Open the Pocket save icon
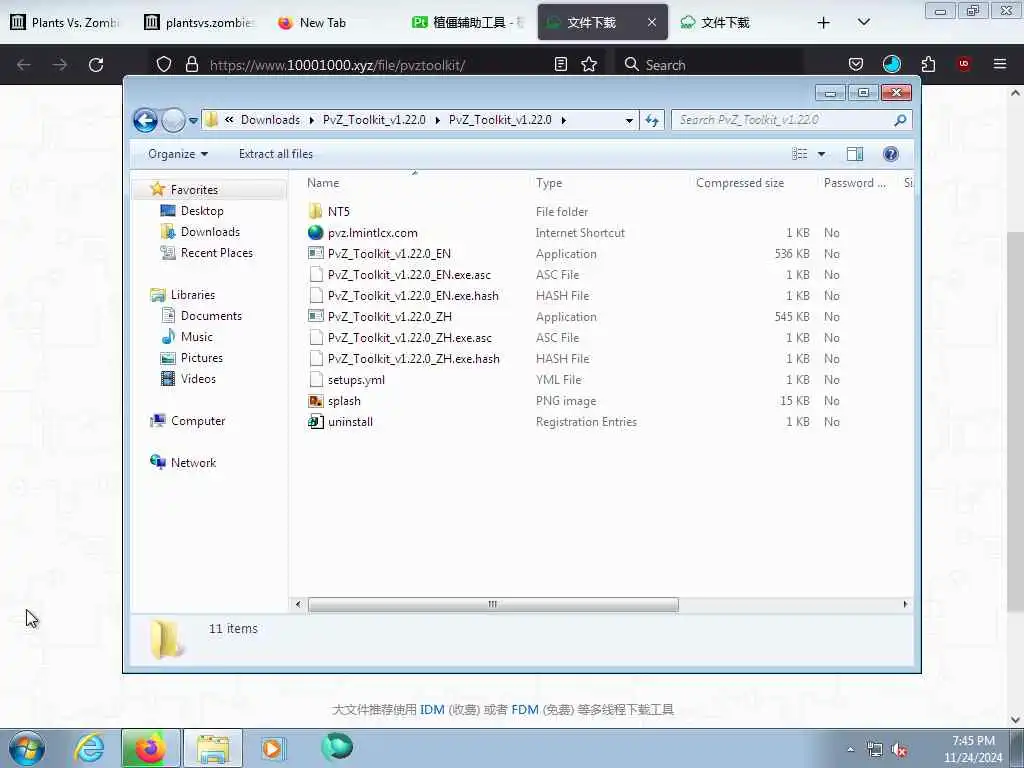Image resolution: width=1024 pixels, height=768 pixels. click(x=856, y=64)
